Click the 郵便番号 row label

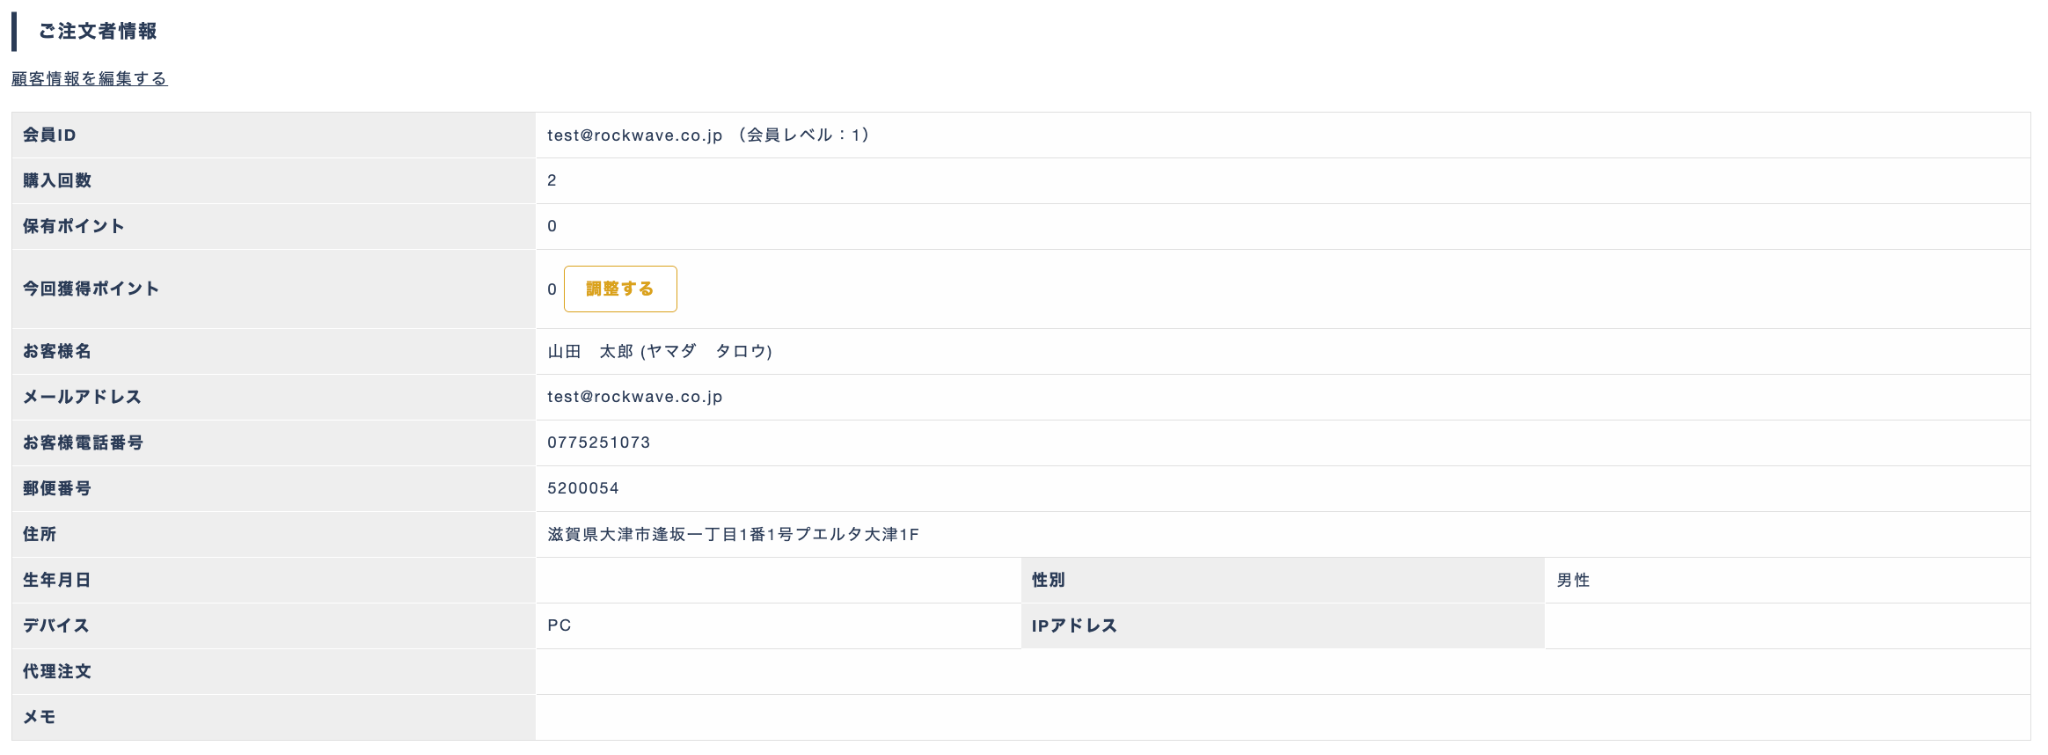tap(57, 489)
